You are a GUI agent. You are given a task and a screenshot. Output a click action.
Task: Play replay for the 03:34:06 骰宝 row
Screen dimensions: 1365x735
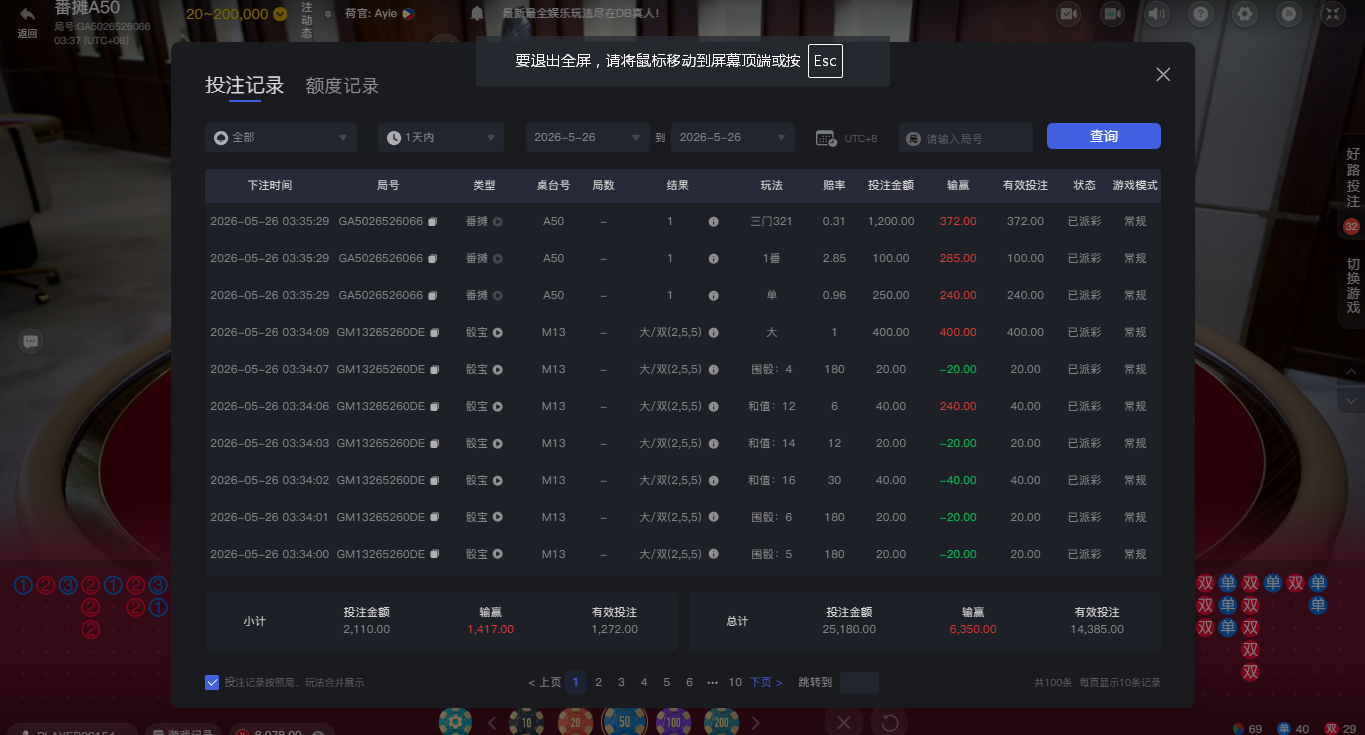498,406
